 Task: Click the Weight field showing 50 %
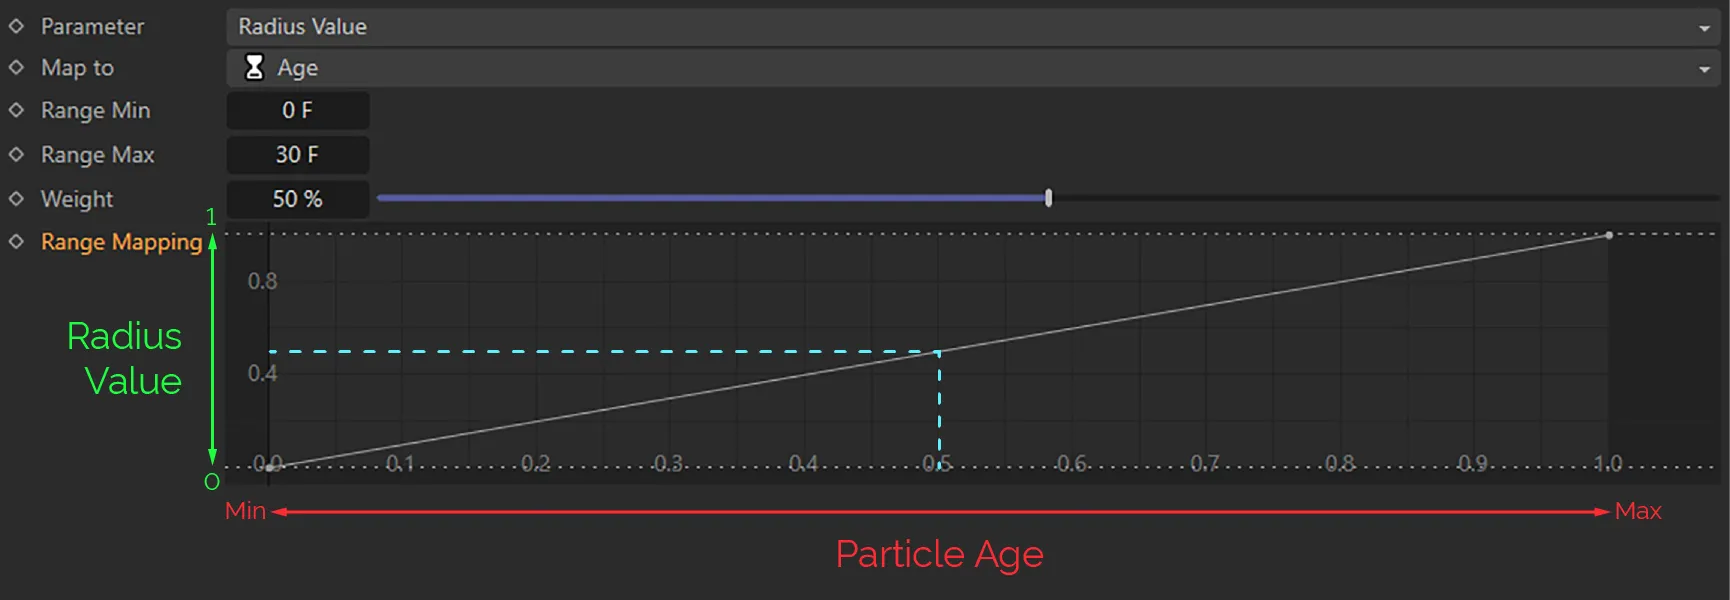point(298,199)
